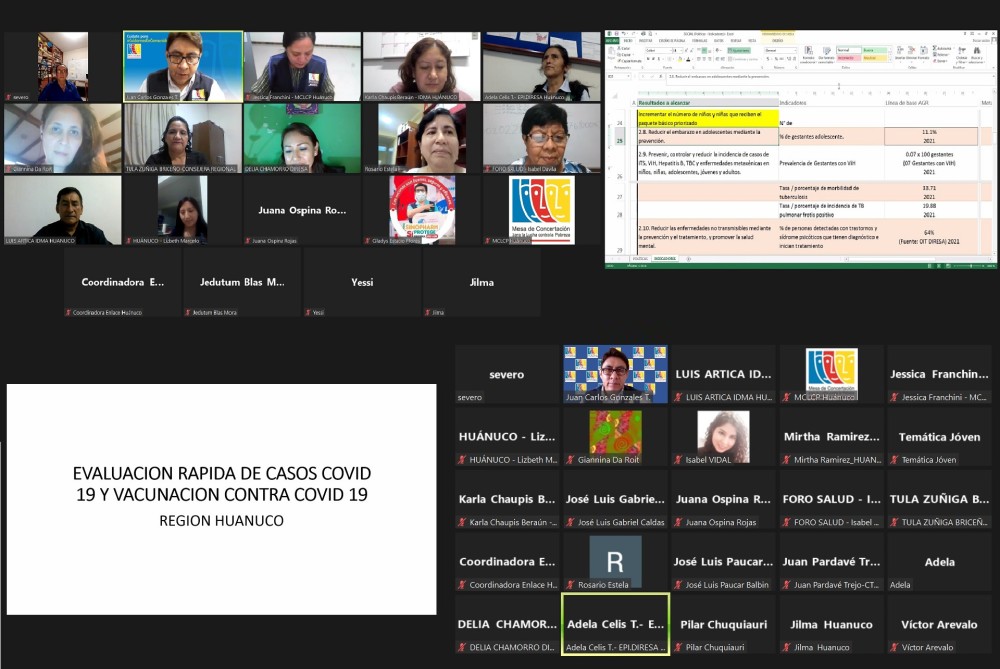This screenshot has width=1000, height=669.
Task: Switch to the INDICADORES sheet tab
Action: (x=664, y=258)
